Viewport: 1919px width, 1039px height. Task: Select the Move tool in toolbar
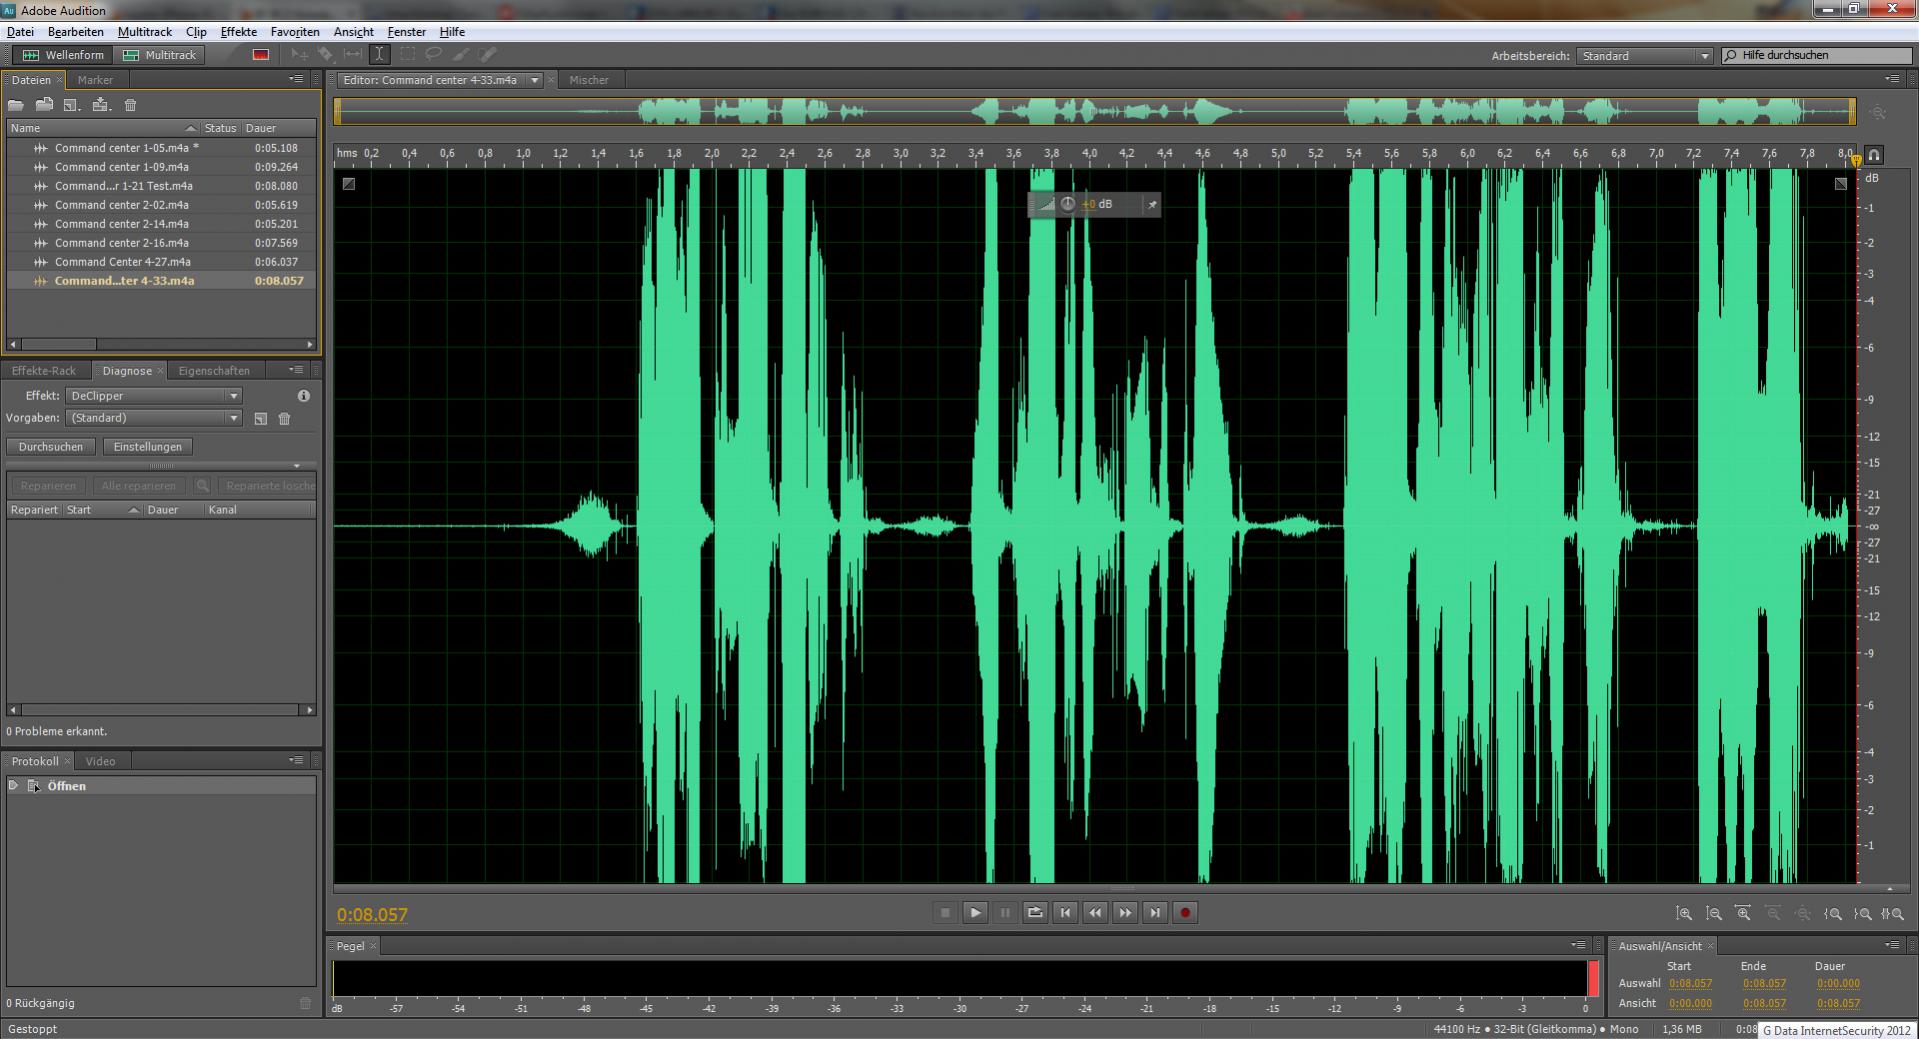click(x=299, y=55)
